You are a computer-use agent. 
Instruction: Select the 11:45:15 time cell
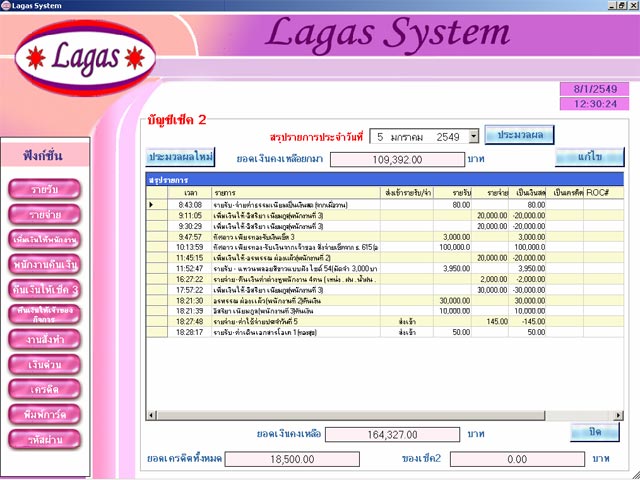pyautogui.click(x=190, y=258)
